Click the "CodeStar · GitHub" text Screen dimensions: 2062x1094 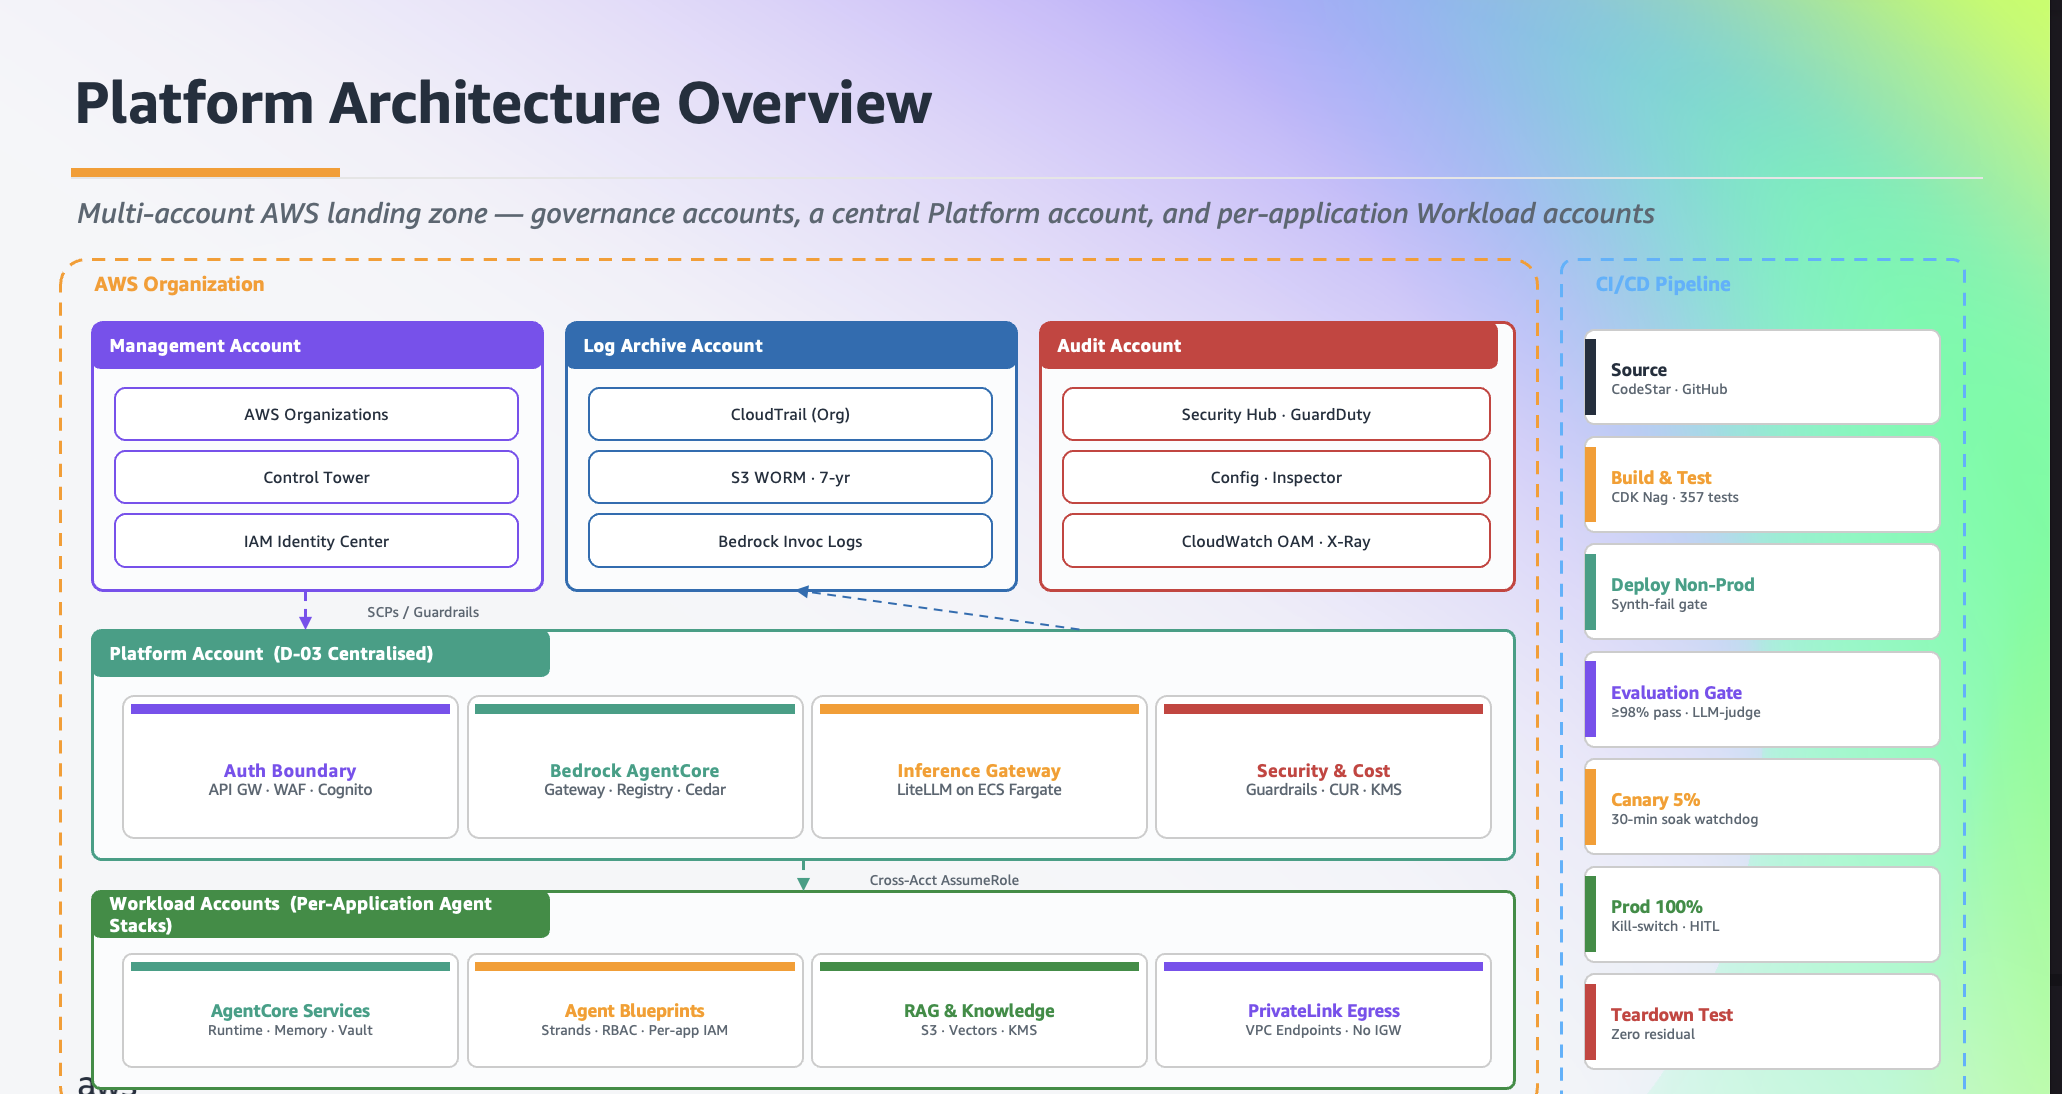click(x=1669, y=389)
